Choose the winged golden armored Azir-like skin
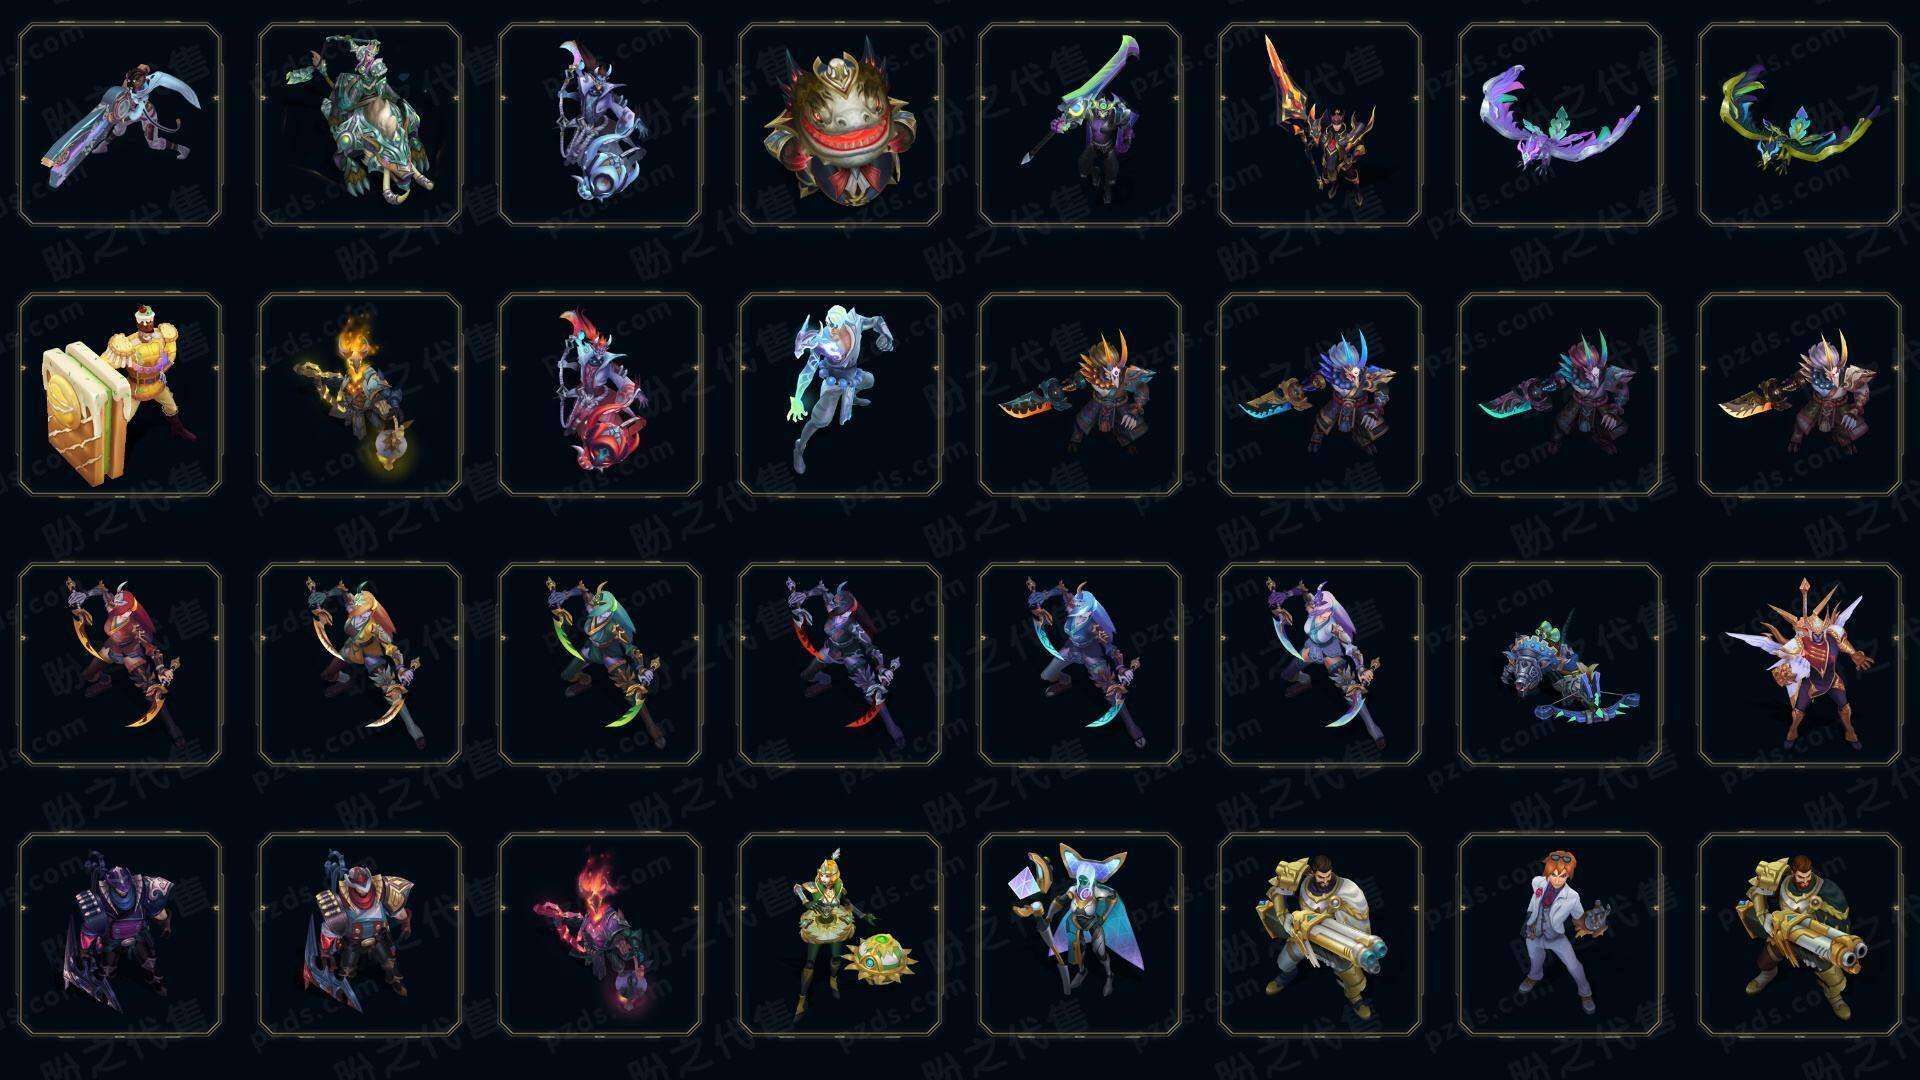This screenshot has width=1920, height=1080. tap(1800, 665)
